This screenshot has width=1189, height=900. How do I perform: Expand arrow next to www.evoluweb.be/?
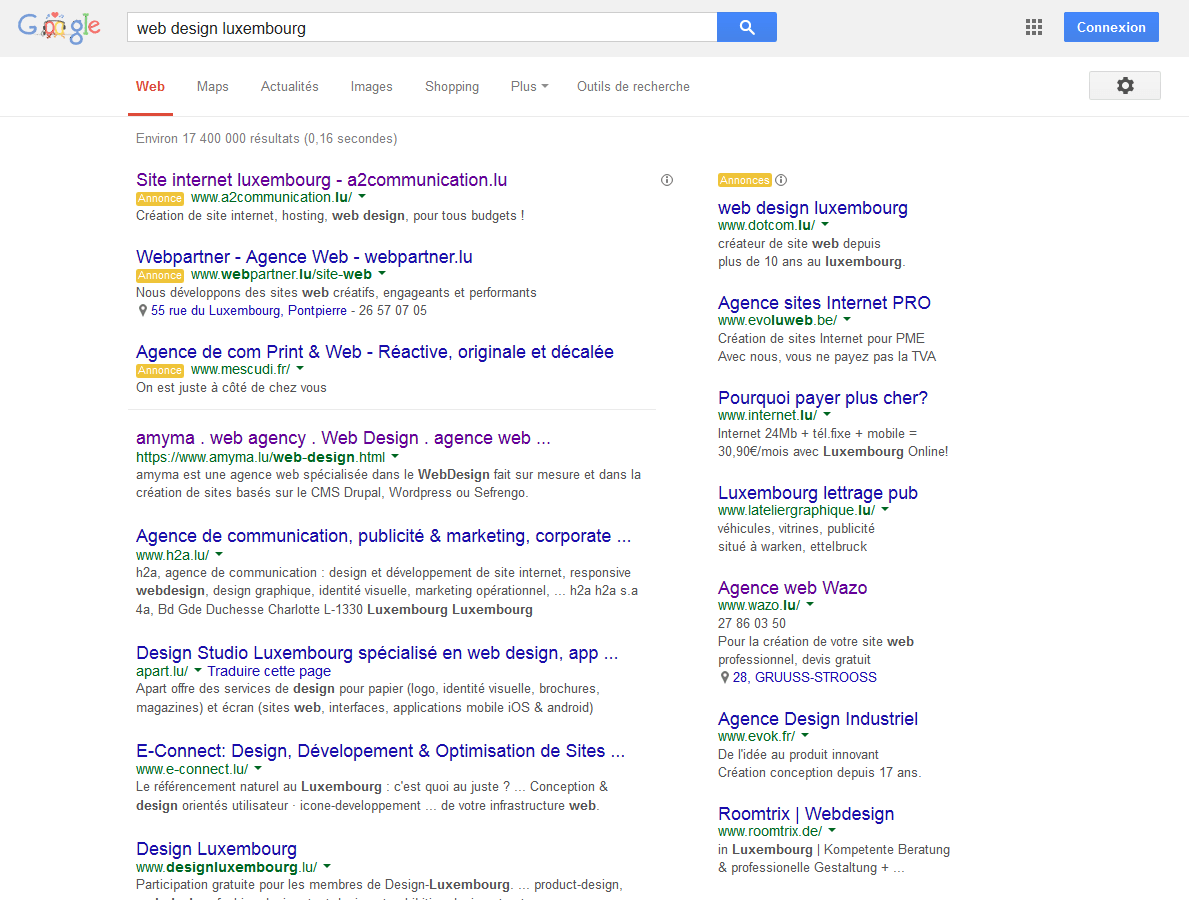[x=847, y=319]
